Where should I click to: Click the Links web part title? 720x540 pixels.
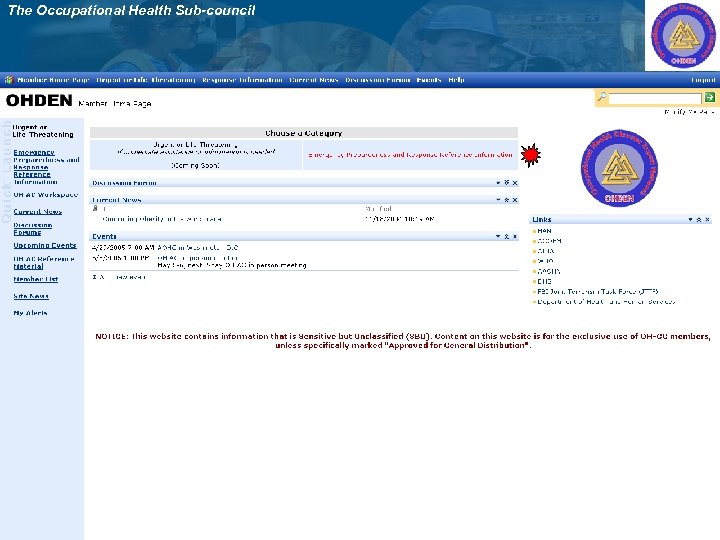[542, 220]
